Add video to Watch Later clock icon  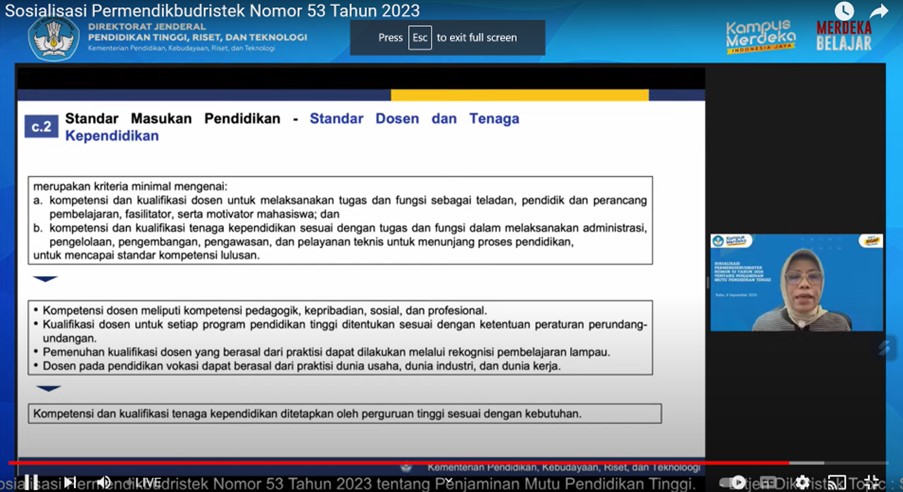coord(844,11)
